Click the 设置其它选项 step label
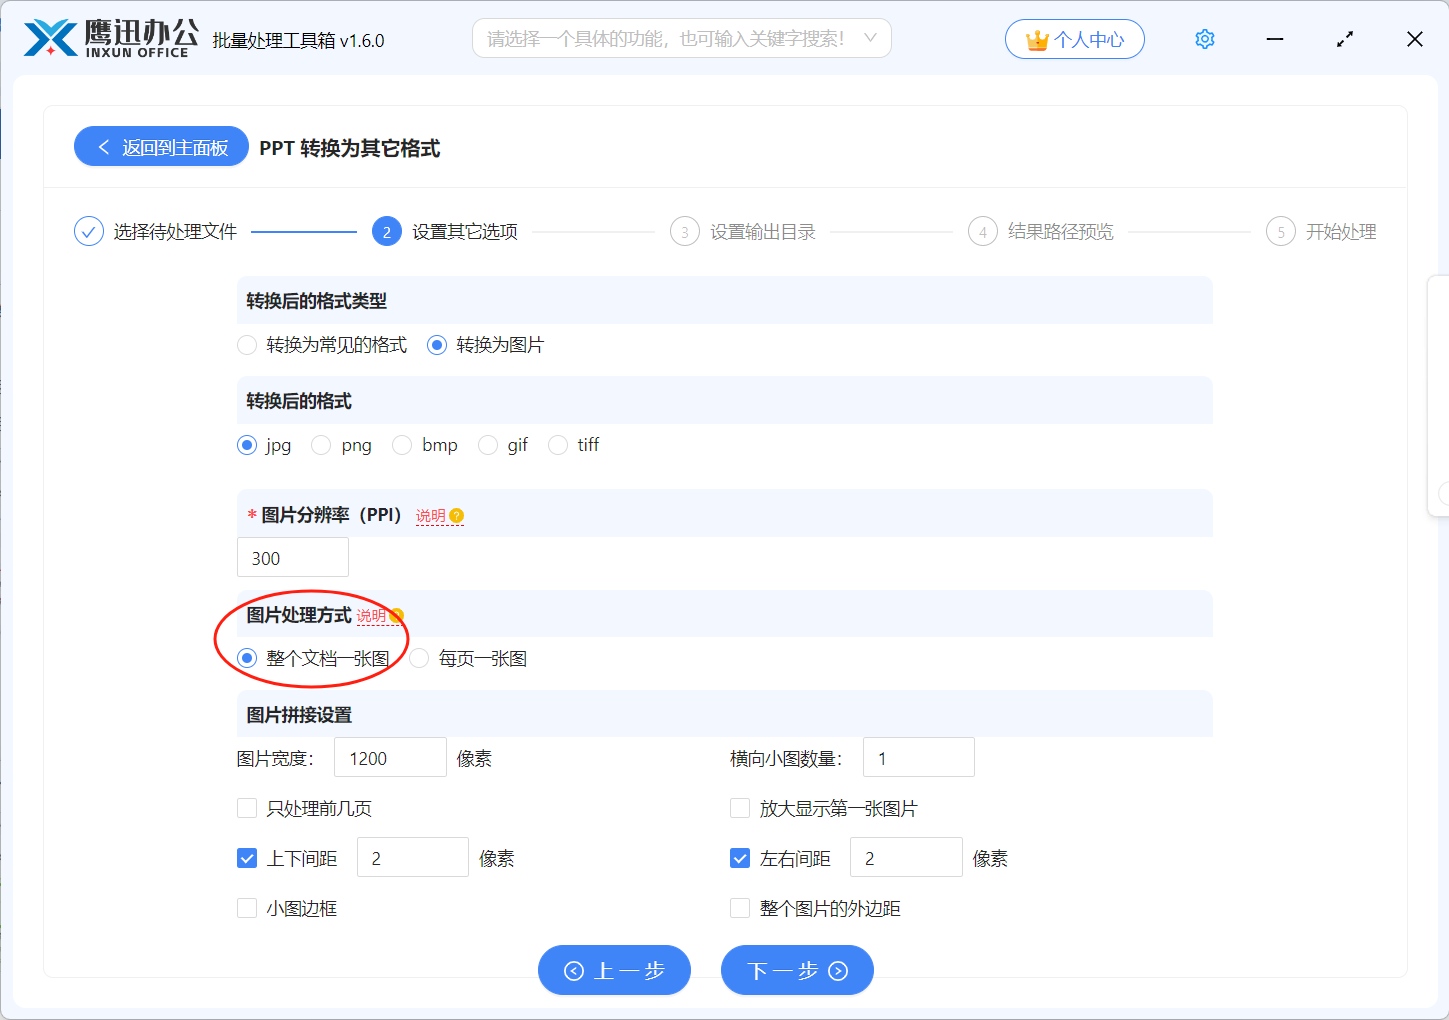The width and height of the screenshot is (1449, 1020). coord(465,232)
